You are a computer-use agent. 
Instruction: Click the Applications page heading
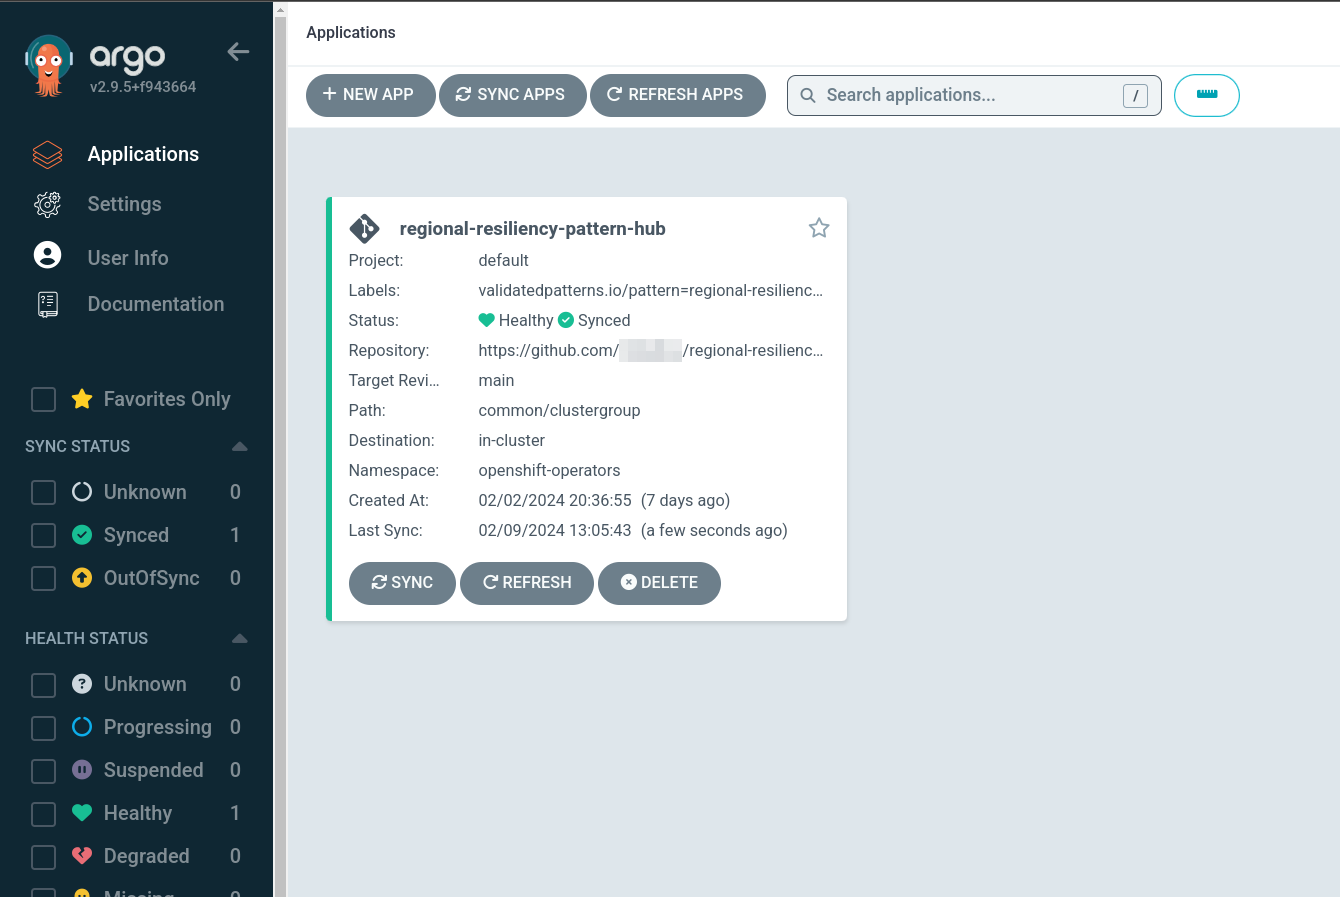tap(351, 33)
